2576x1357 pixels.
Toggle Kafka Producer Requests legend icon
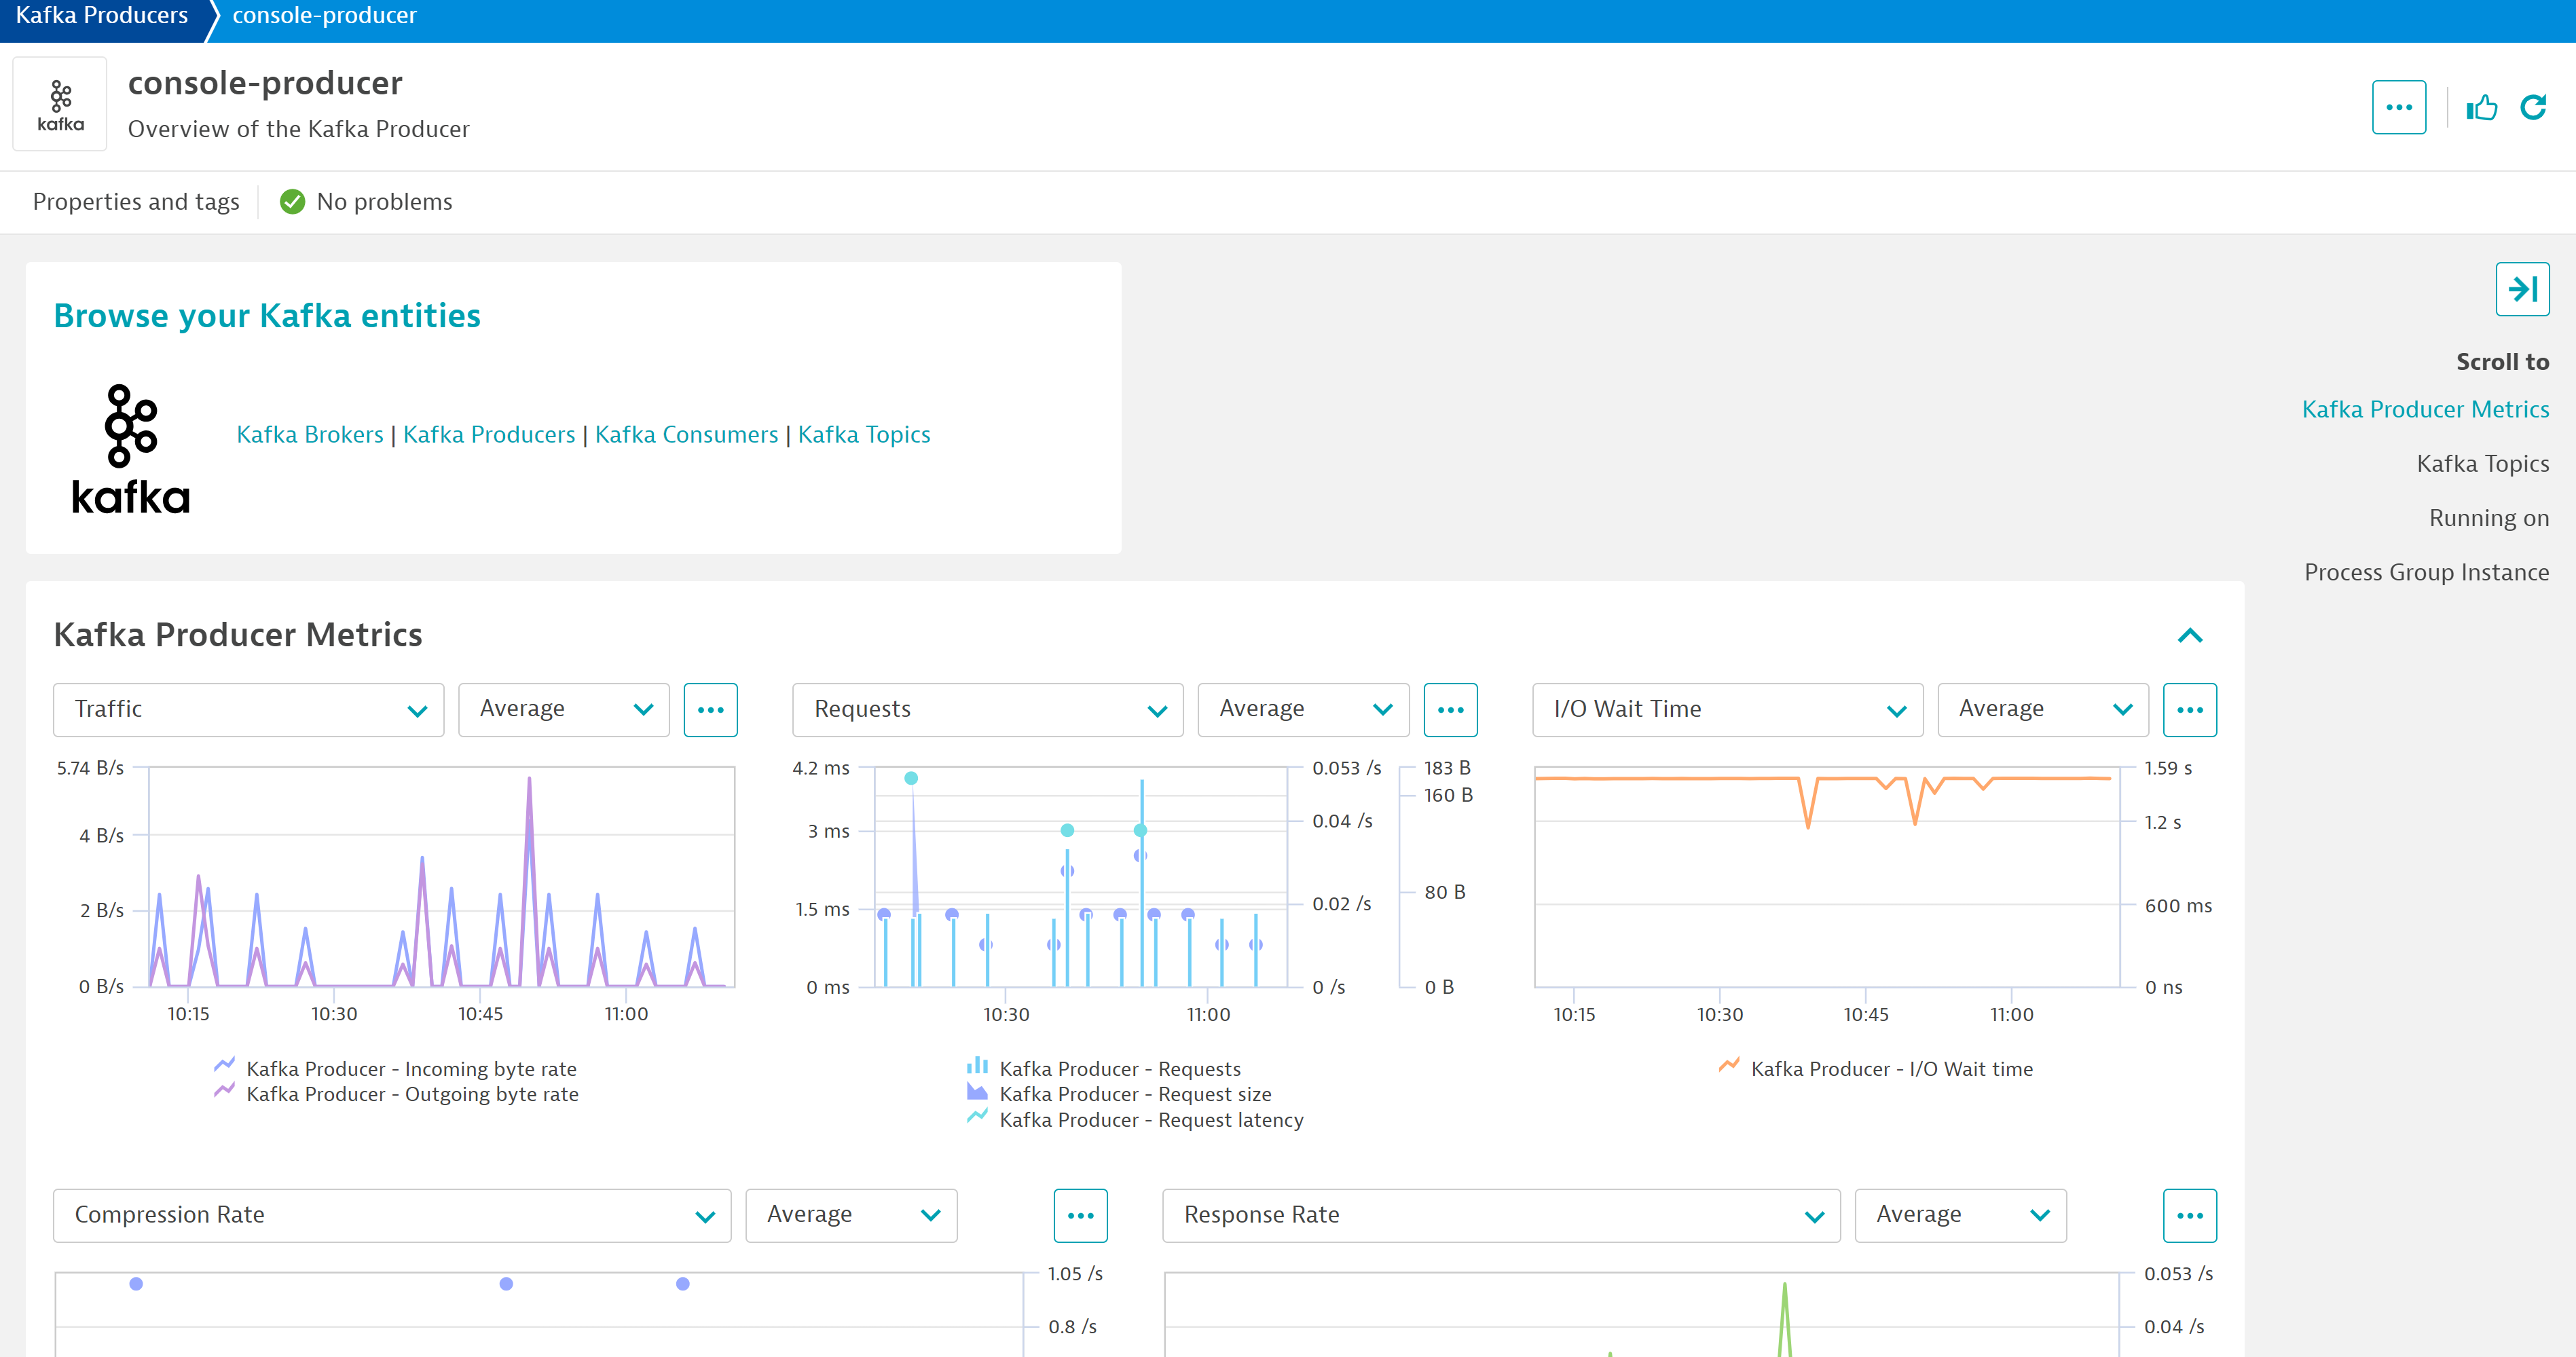(x=977, y=1066)
